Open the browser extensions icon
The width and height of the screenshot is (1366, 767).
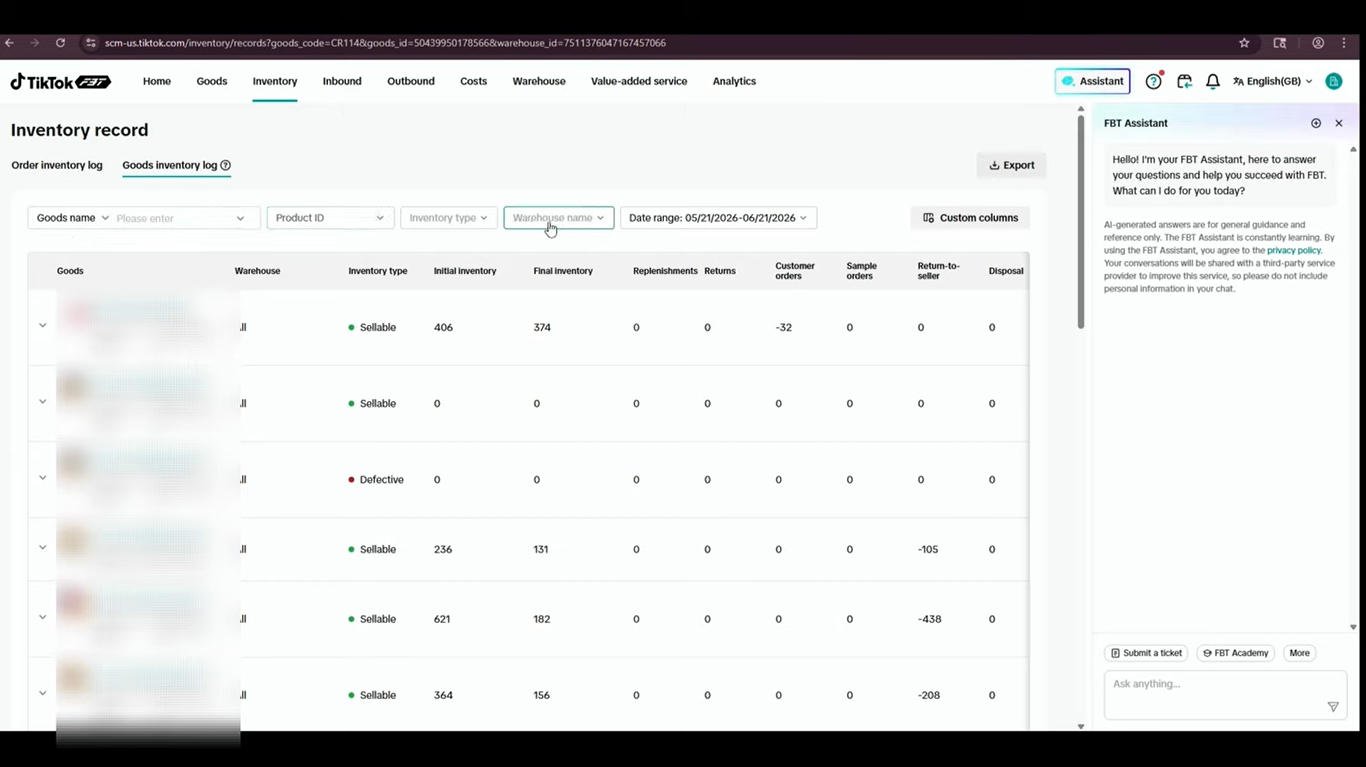[x=1280, y=43]
